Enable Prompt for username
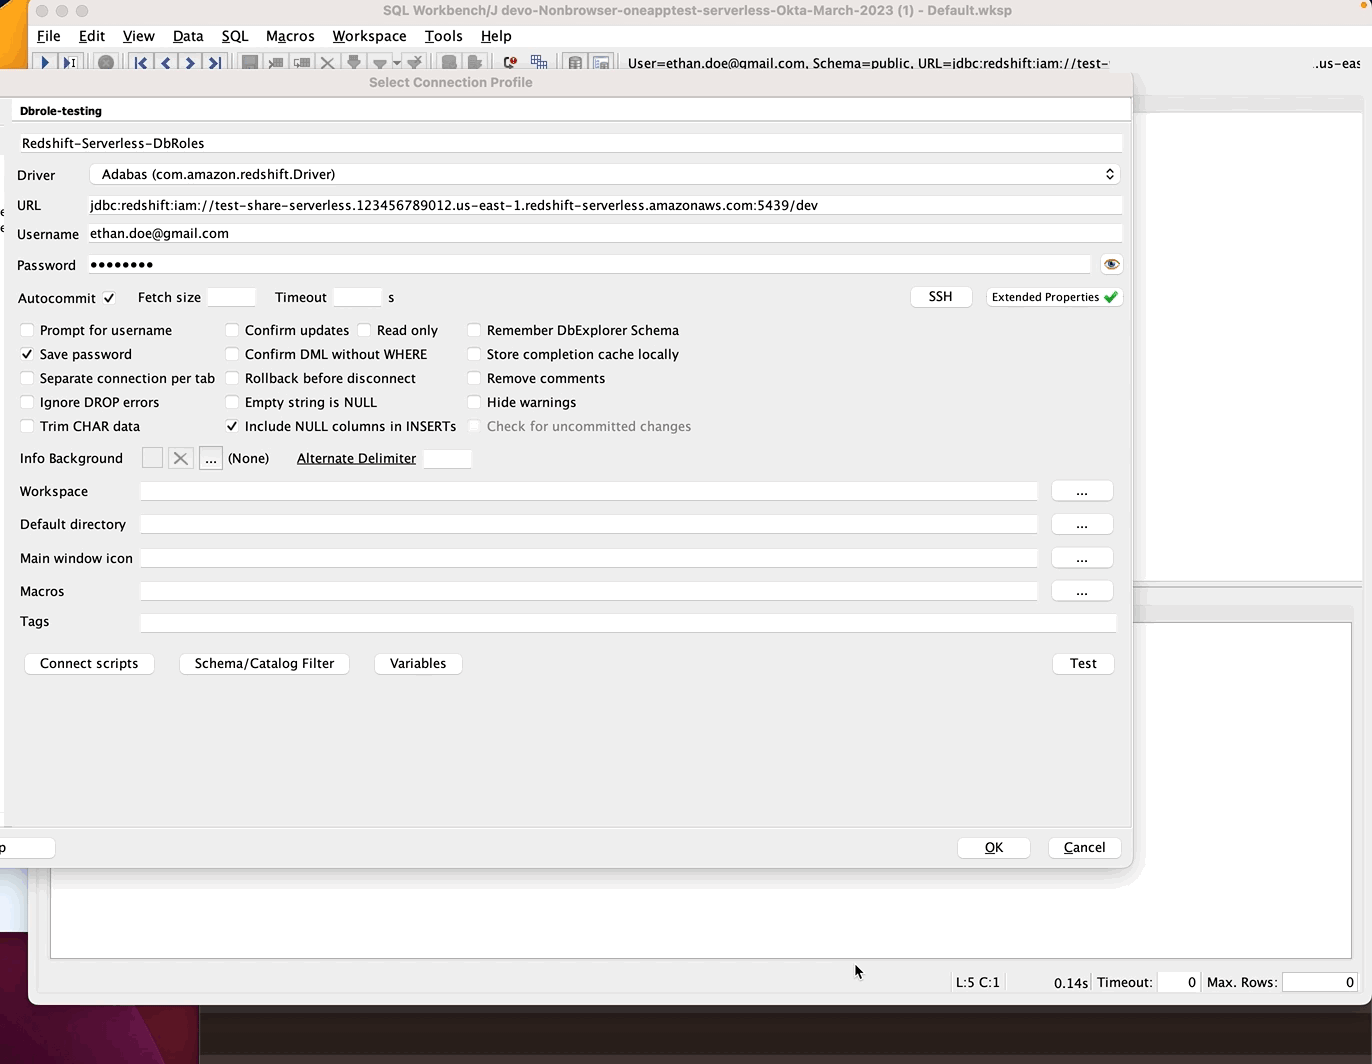The height and width of the screenshot is (1064, 1372). 27,330
